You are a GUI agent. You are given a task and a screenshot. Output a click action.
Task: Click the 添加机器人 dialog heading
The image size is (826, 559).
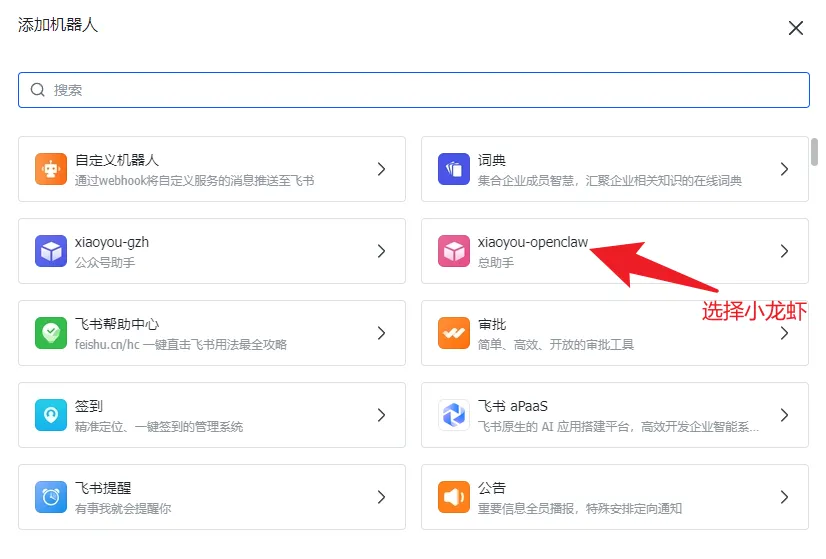pos(58,25)
